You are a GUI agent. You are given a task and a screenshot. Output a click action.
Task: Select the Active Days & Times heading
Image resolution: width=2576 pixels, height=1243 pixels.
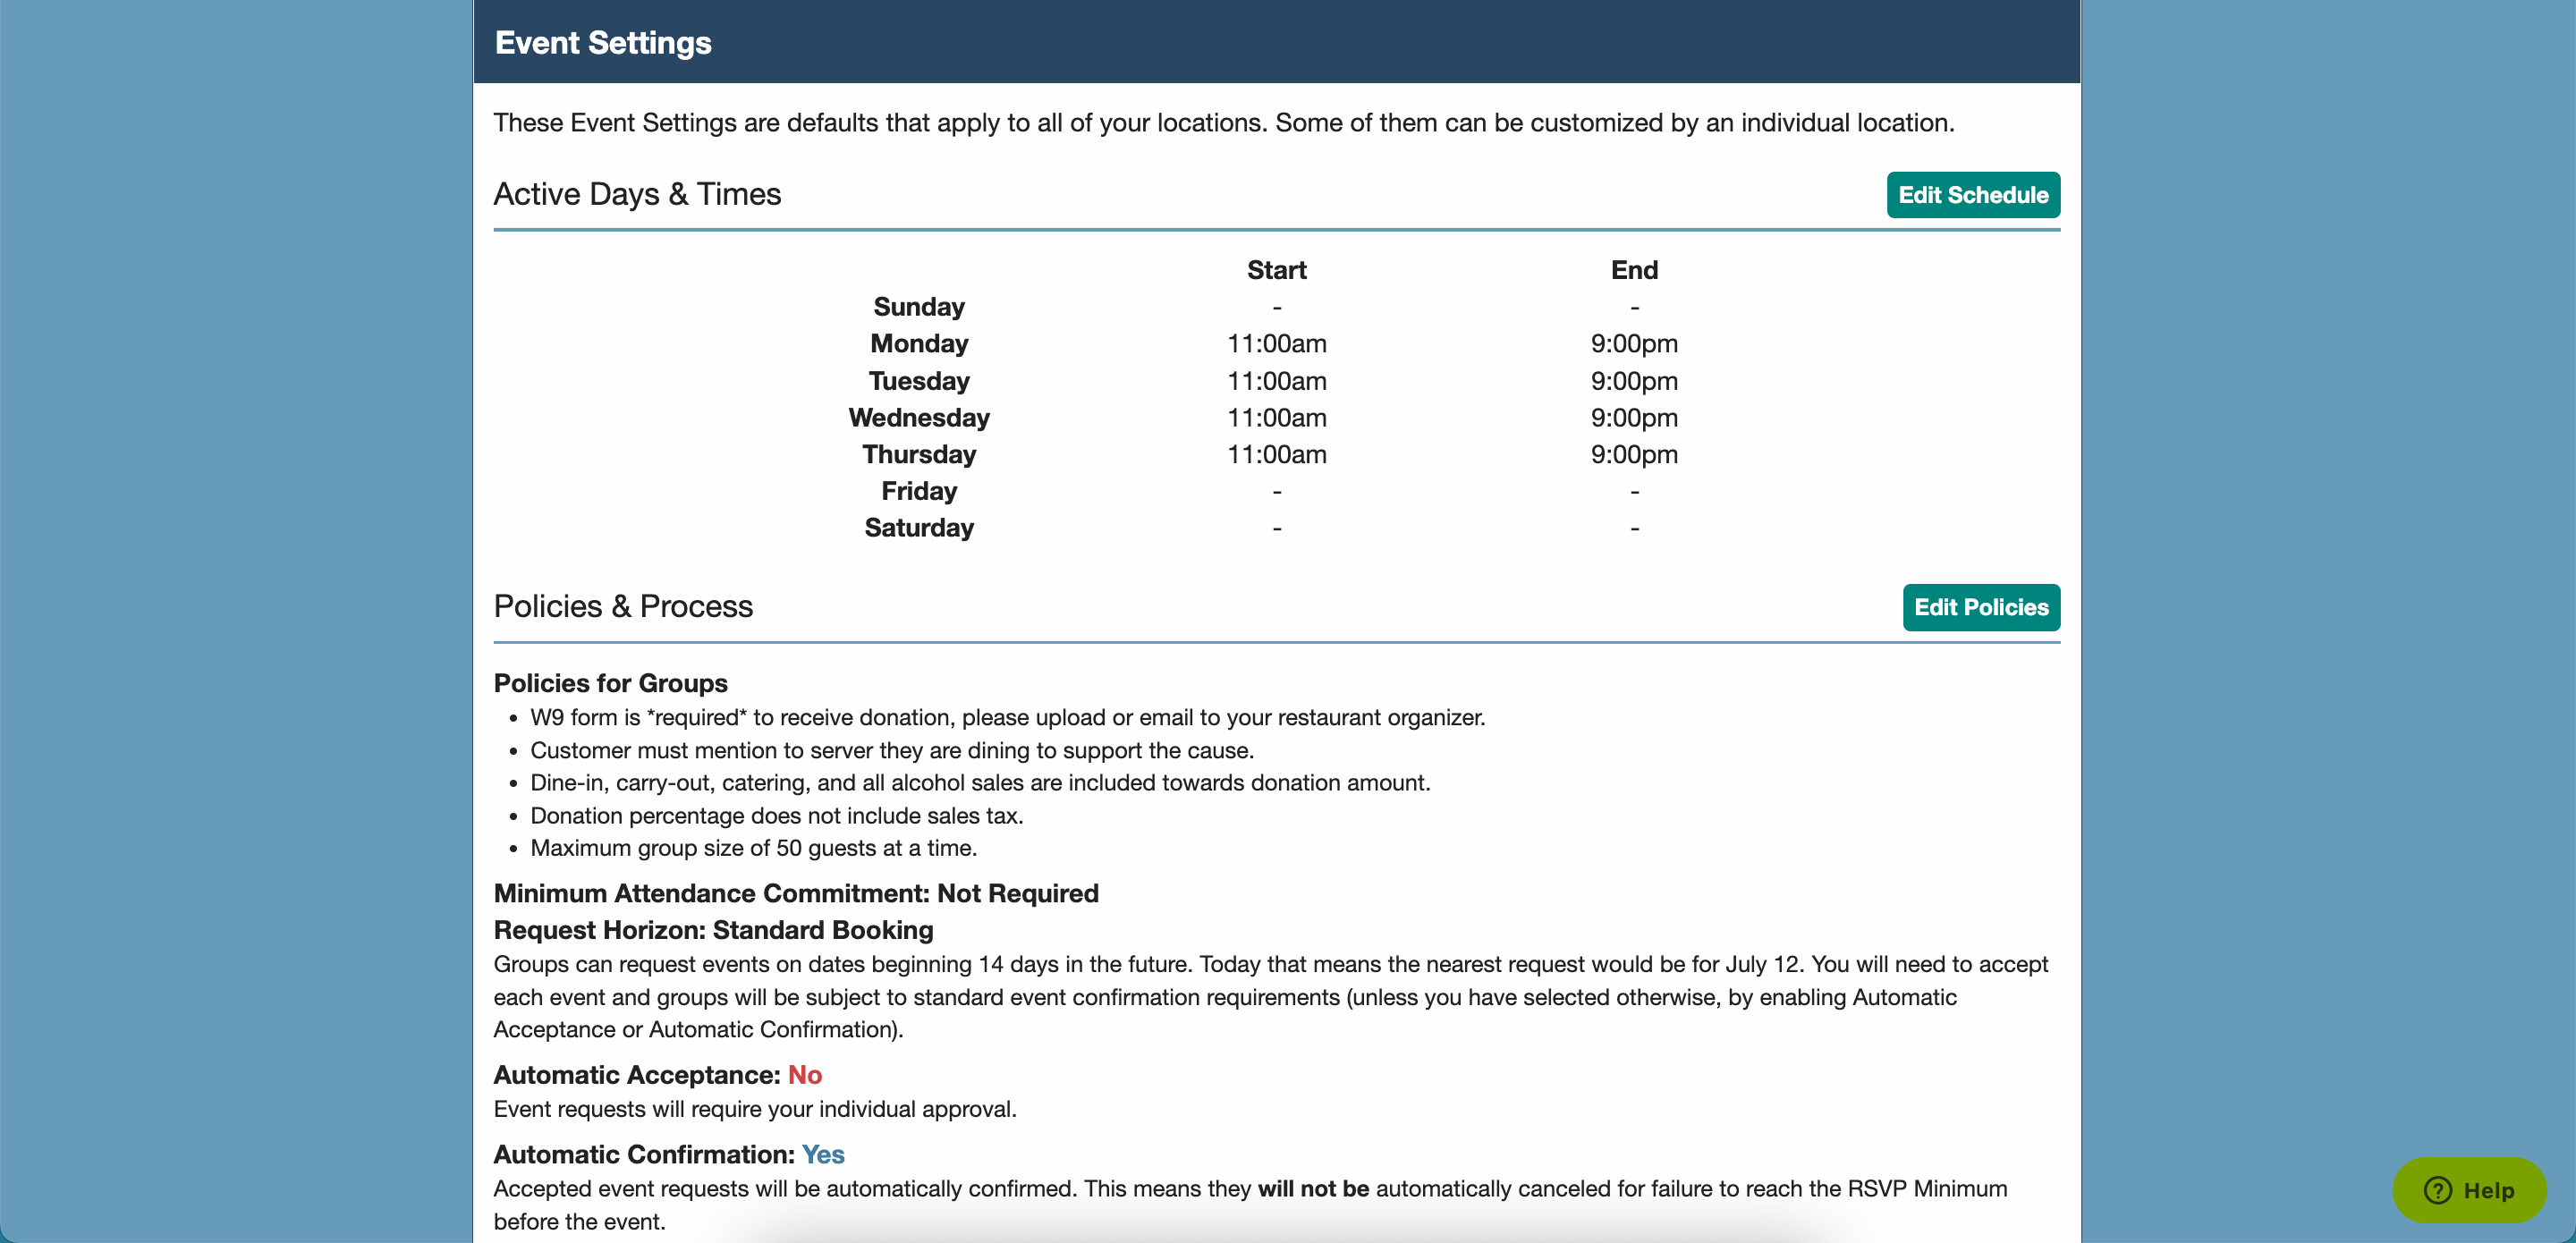point(637,194)
